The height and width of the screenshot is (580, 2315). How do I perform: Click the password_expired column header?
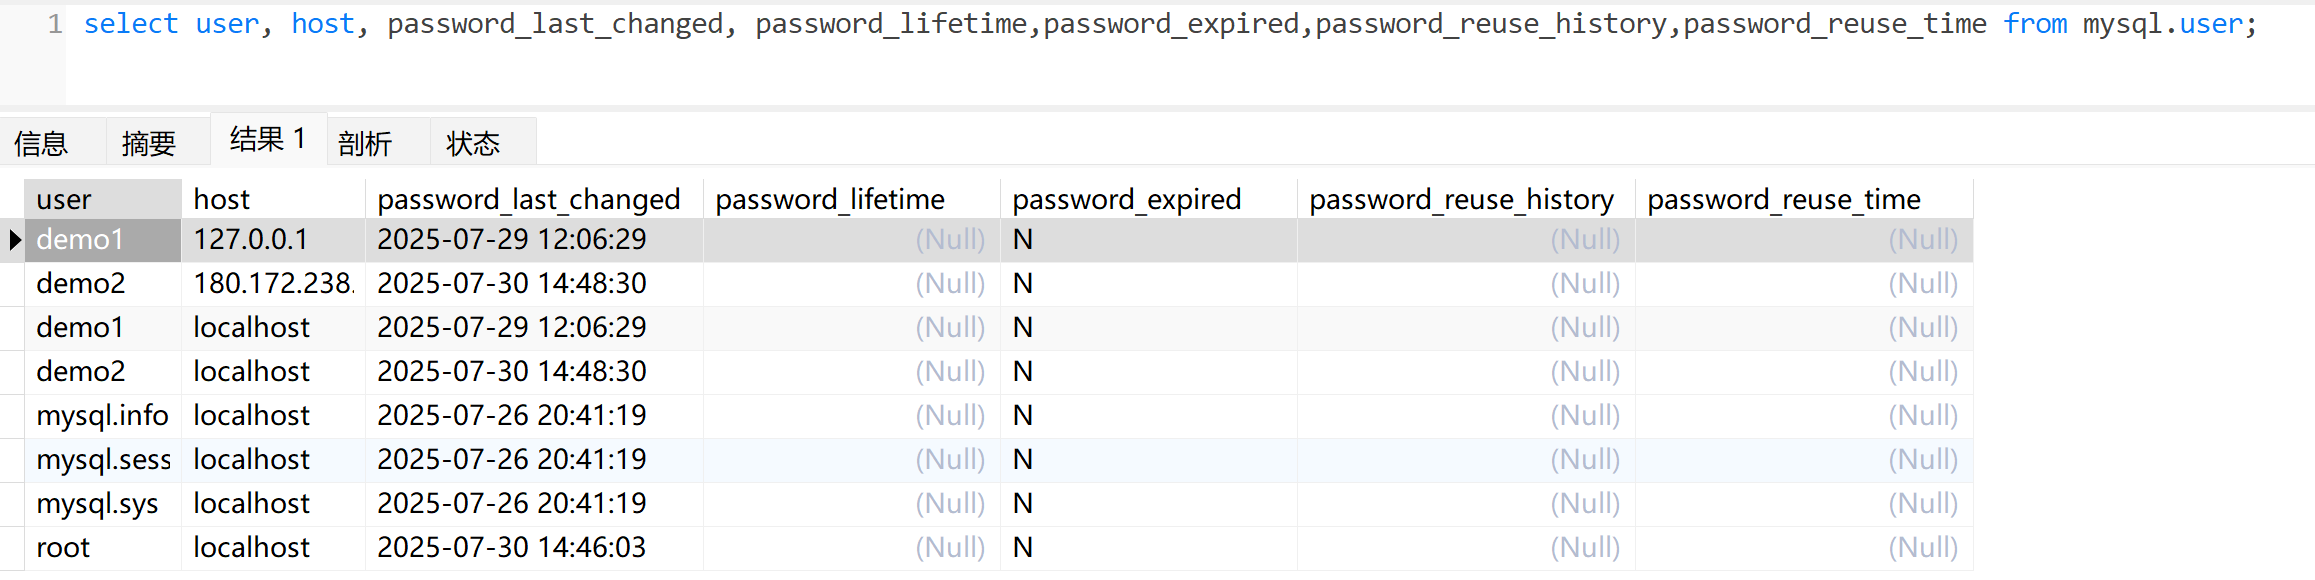1126,200
